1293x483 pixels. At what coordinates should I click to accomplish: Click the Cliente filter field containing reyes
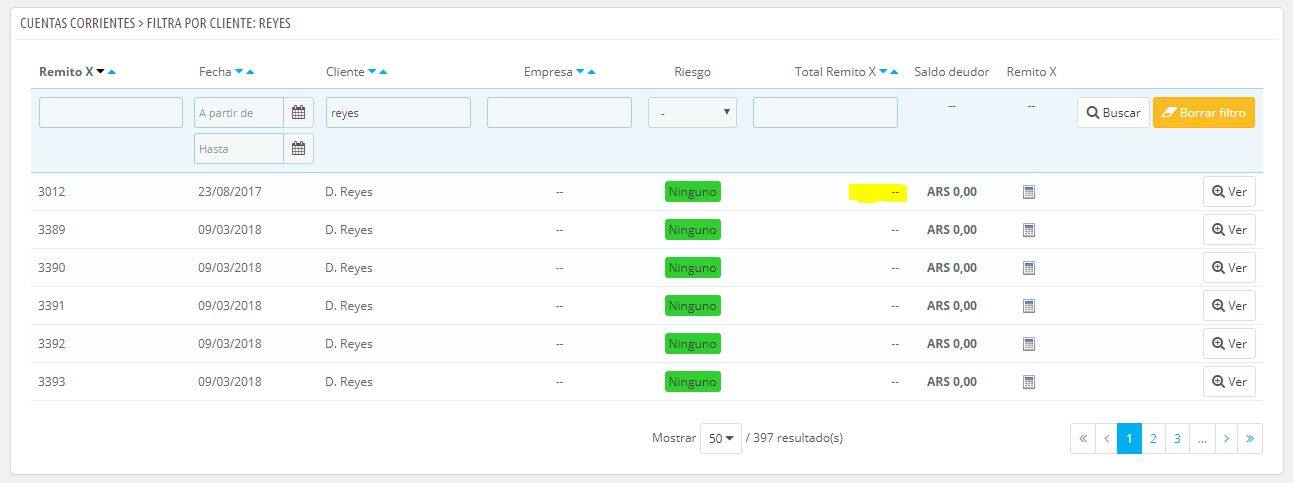coord(398,112)
